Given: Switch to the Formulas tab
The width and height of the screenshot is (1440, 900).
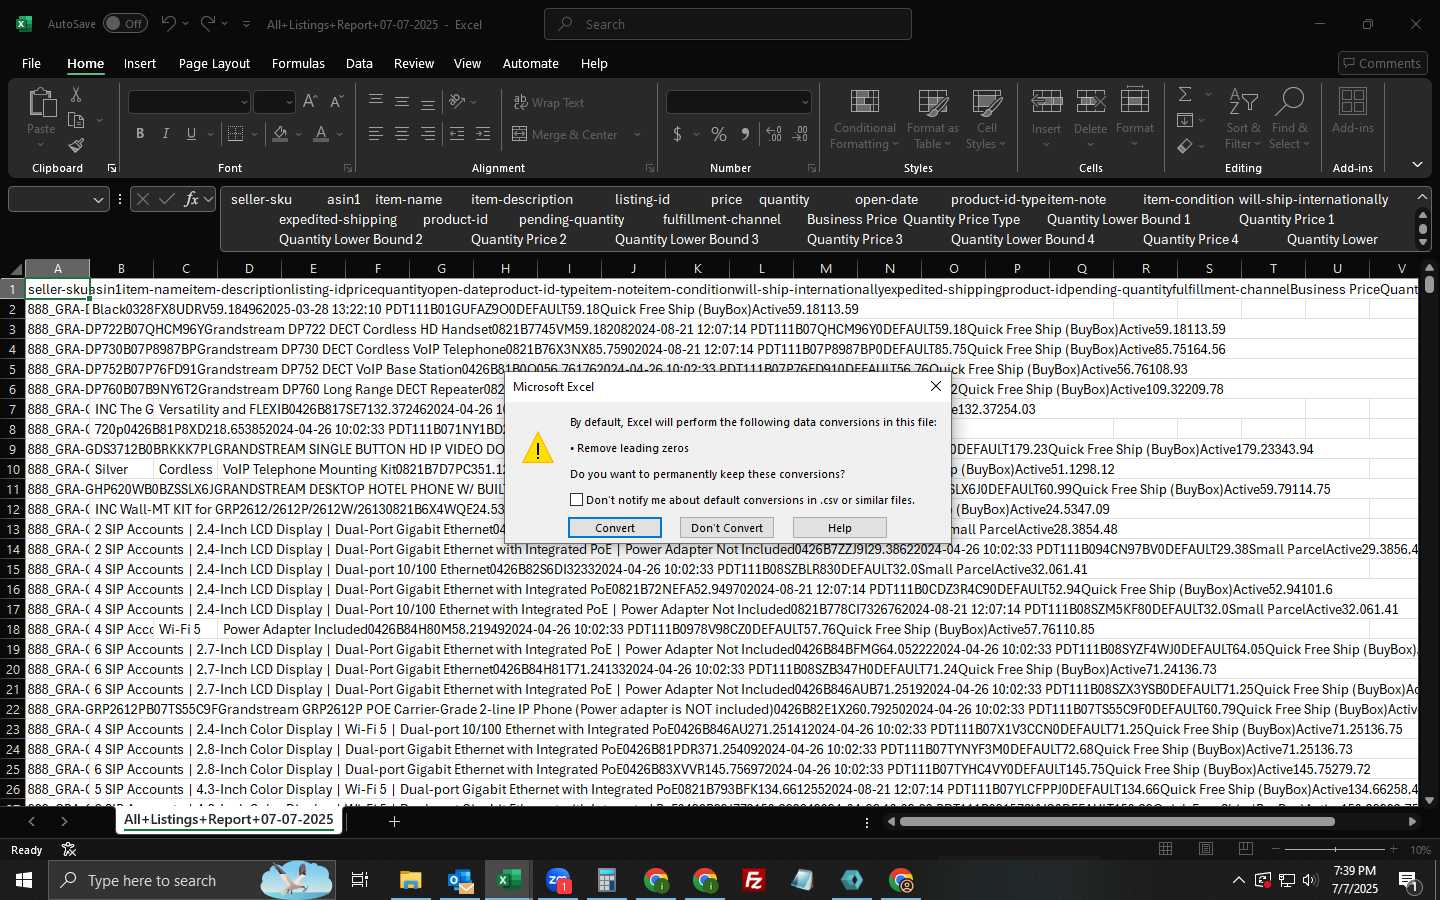Looking at the screenshot, I should [298, 63].
